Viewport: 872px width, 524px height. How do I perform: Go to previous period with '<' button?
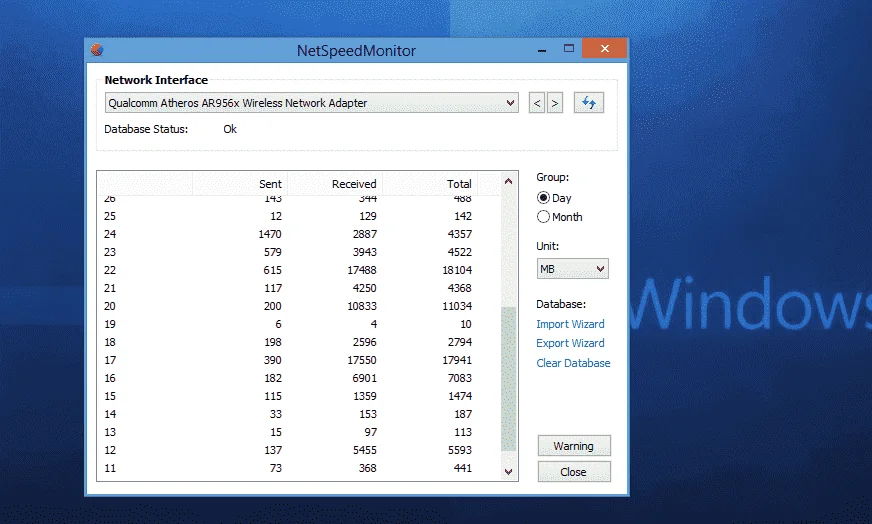[x=537, y=103]
